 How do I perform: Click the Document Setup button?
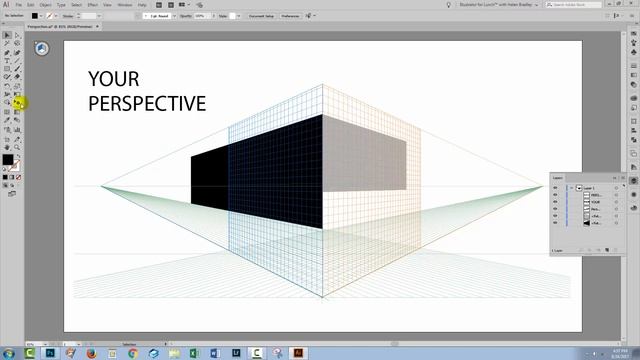click(x=261, y=16)
